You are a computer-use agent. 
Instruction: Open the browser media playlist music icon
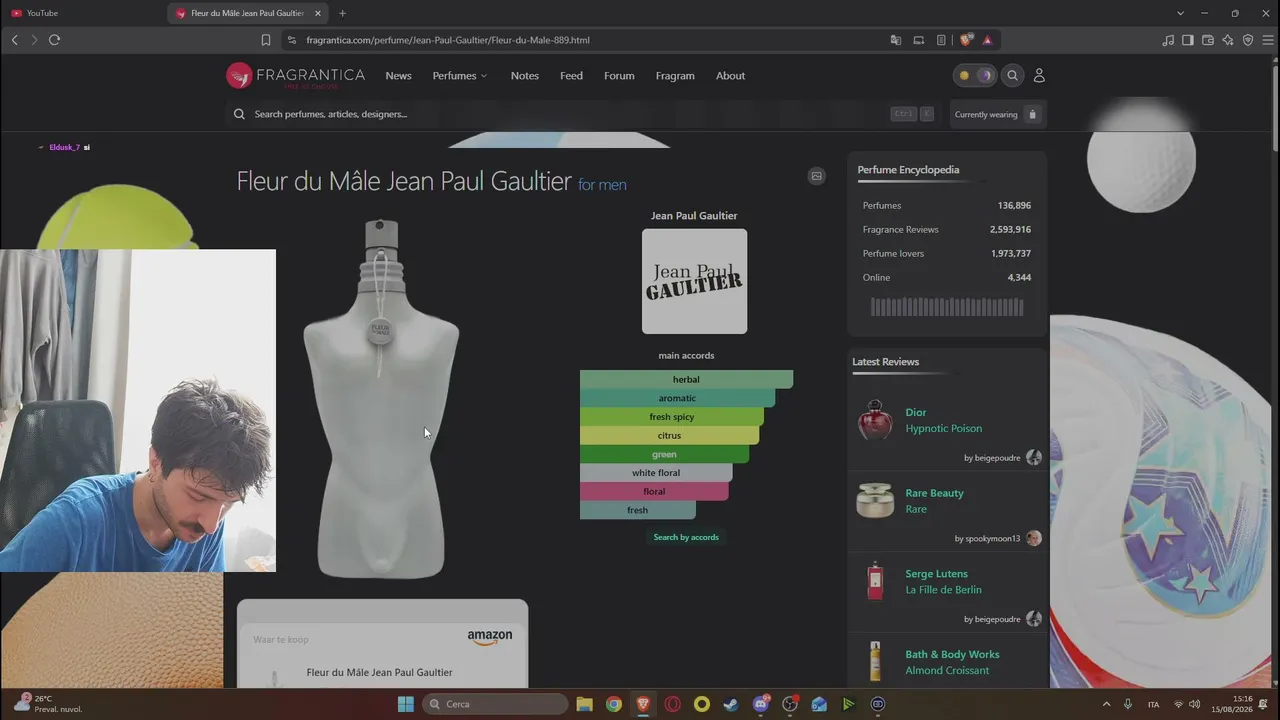click(1168, 40)
